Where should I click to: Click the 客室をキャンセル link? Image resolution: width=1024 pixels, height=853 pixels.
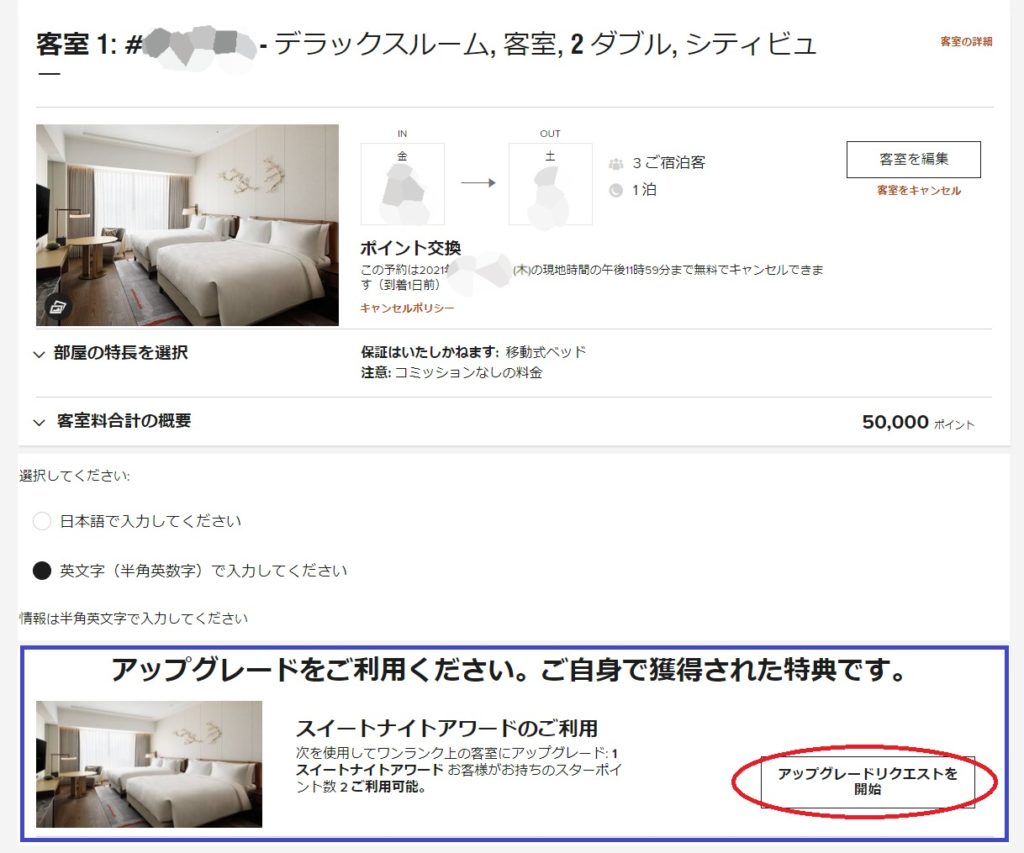pyautogui.click(x=919, y=191)
